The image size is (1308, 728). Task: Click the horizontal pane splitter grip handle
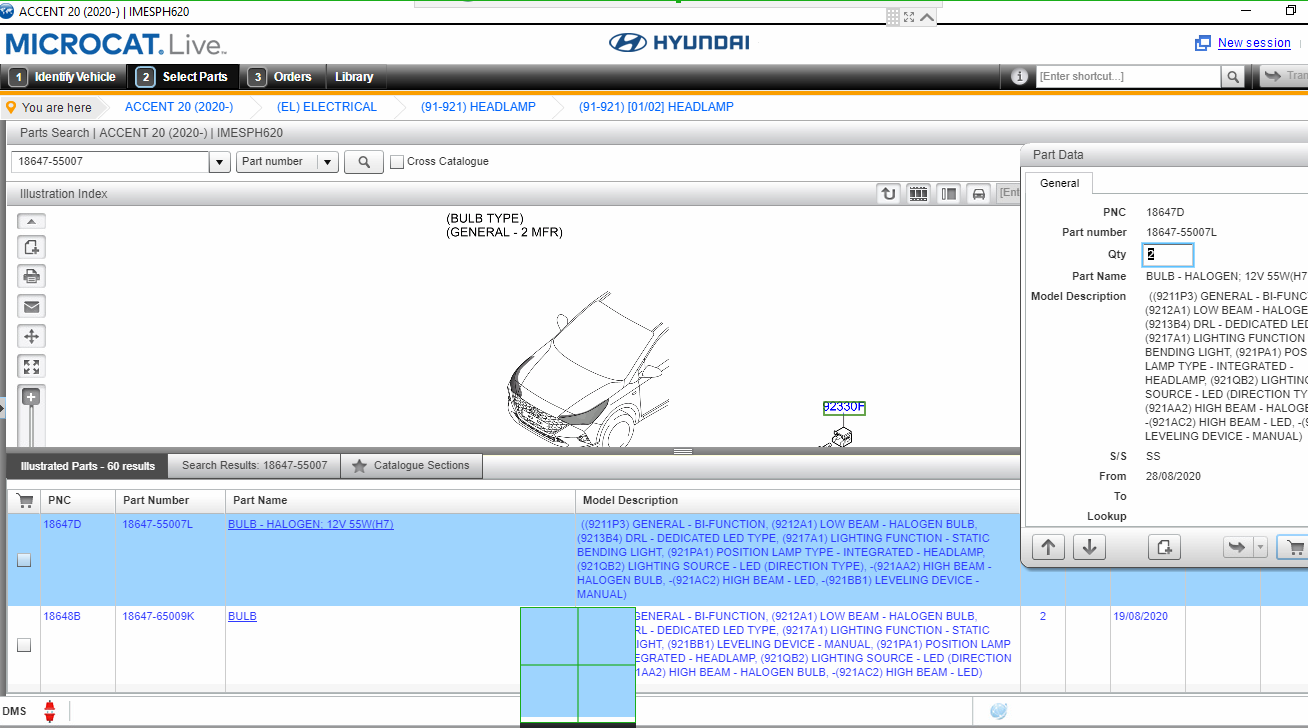point(683,451)
